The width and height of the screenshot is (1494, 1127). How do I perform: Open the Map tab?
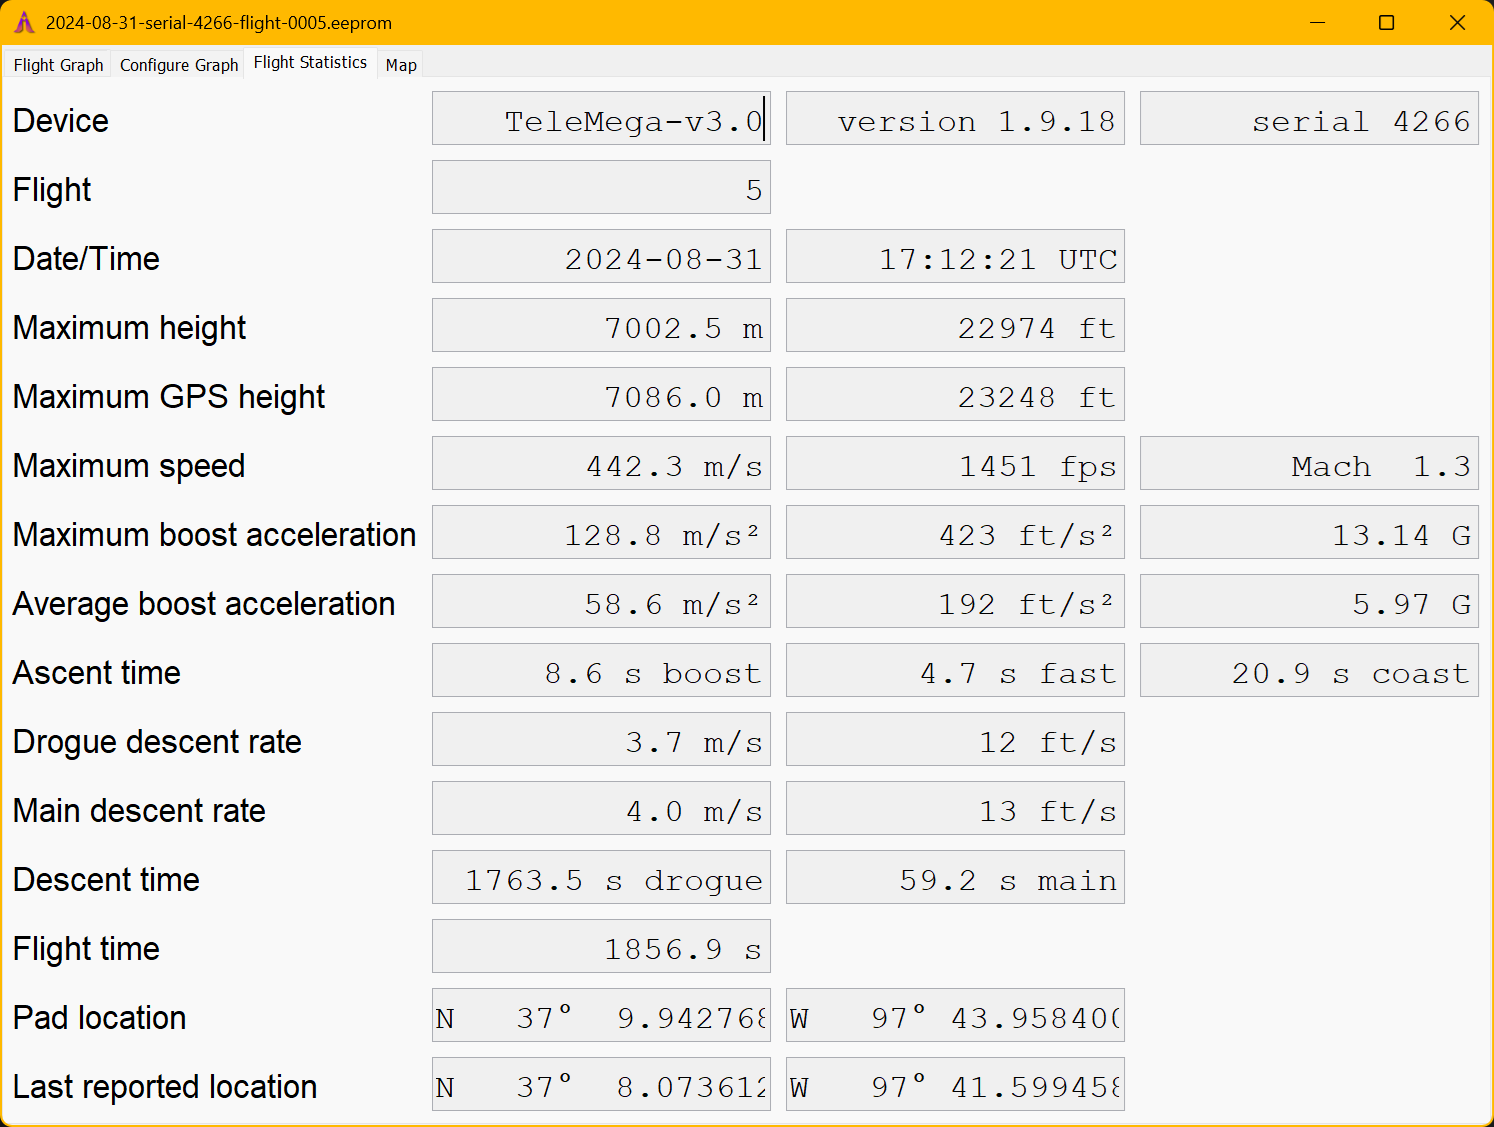click(x=401, y=65)
